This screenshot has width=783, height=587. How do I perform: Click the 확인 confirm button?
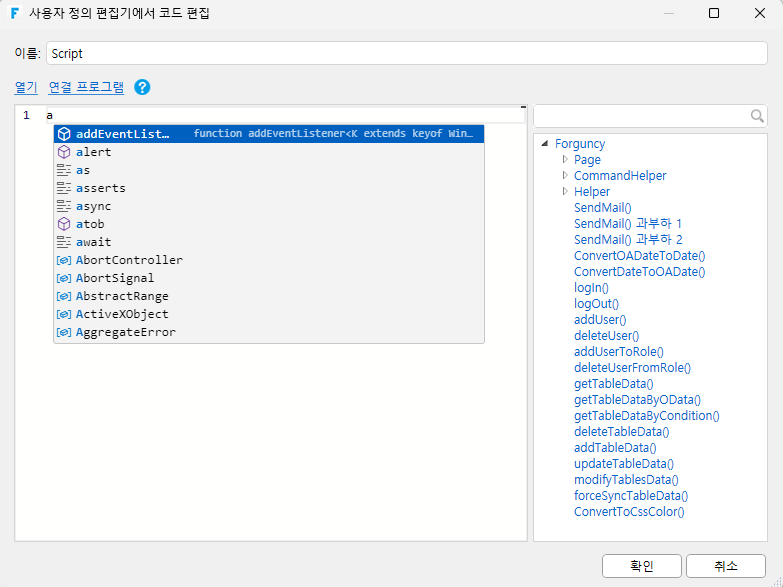tap(642, 566)
